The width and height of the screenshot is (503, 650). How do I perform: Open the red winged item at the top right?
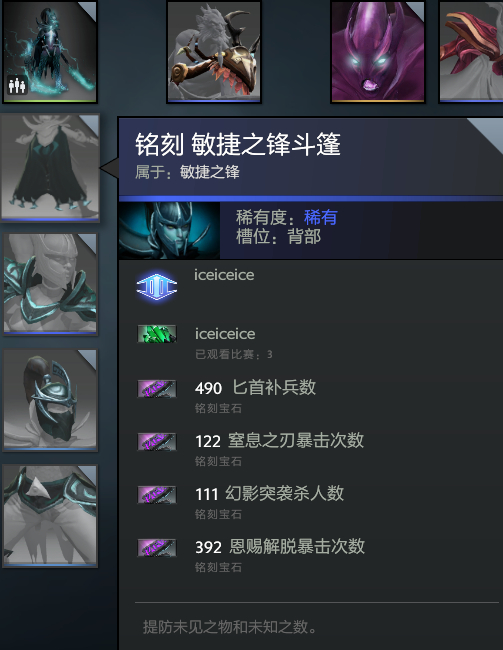(471, 51)
